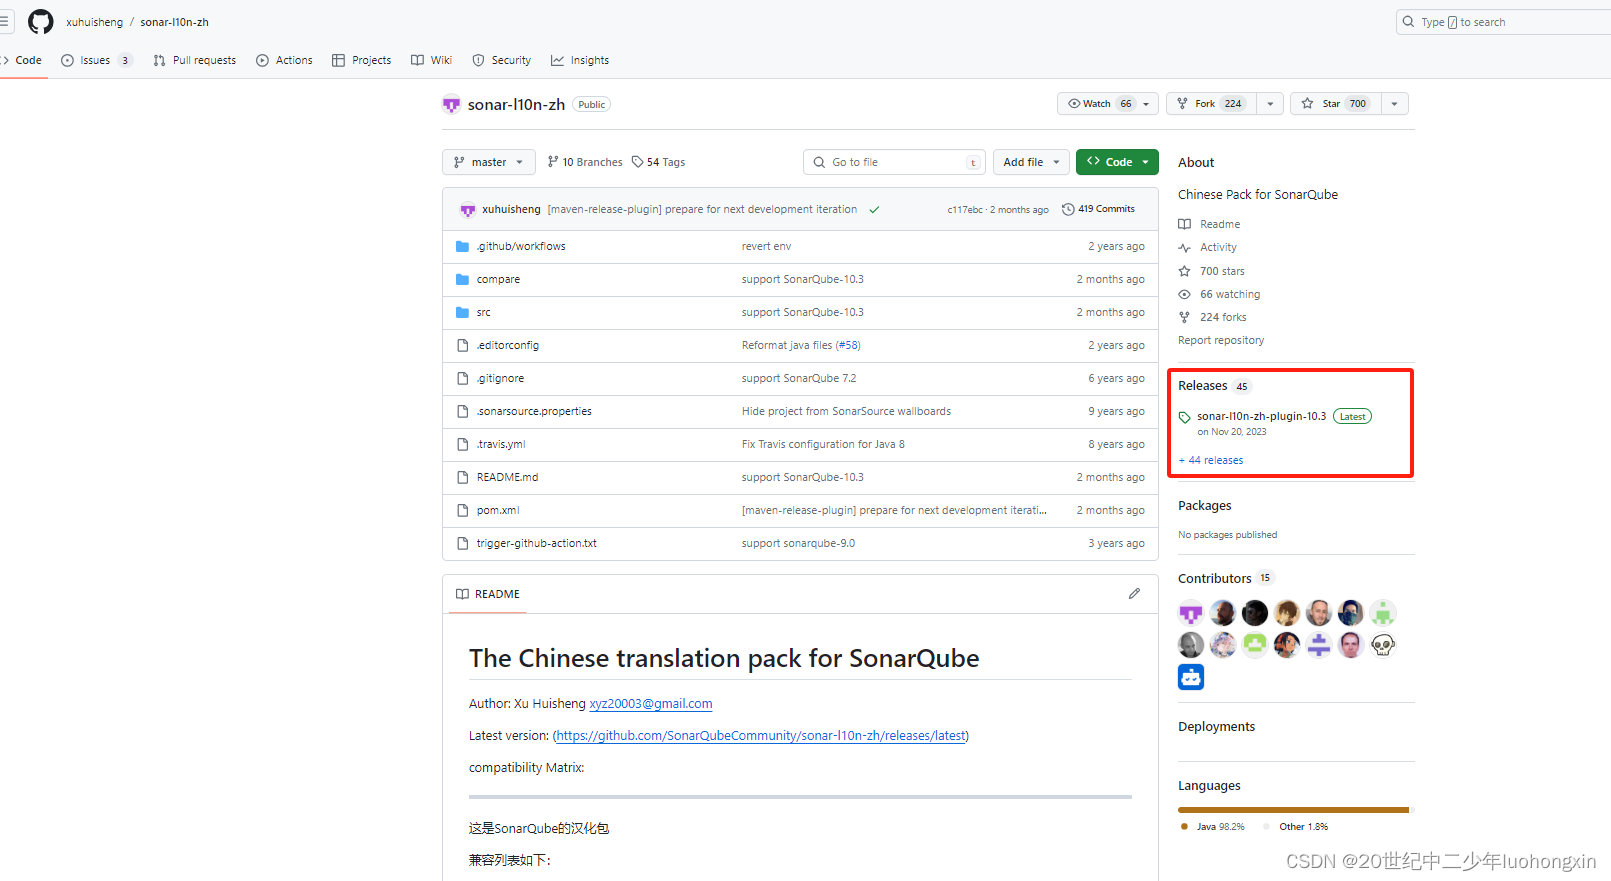1611x881 pixels.
Task: Open the master branch selector
Action: 488,162
